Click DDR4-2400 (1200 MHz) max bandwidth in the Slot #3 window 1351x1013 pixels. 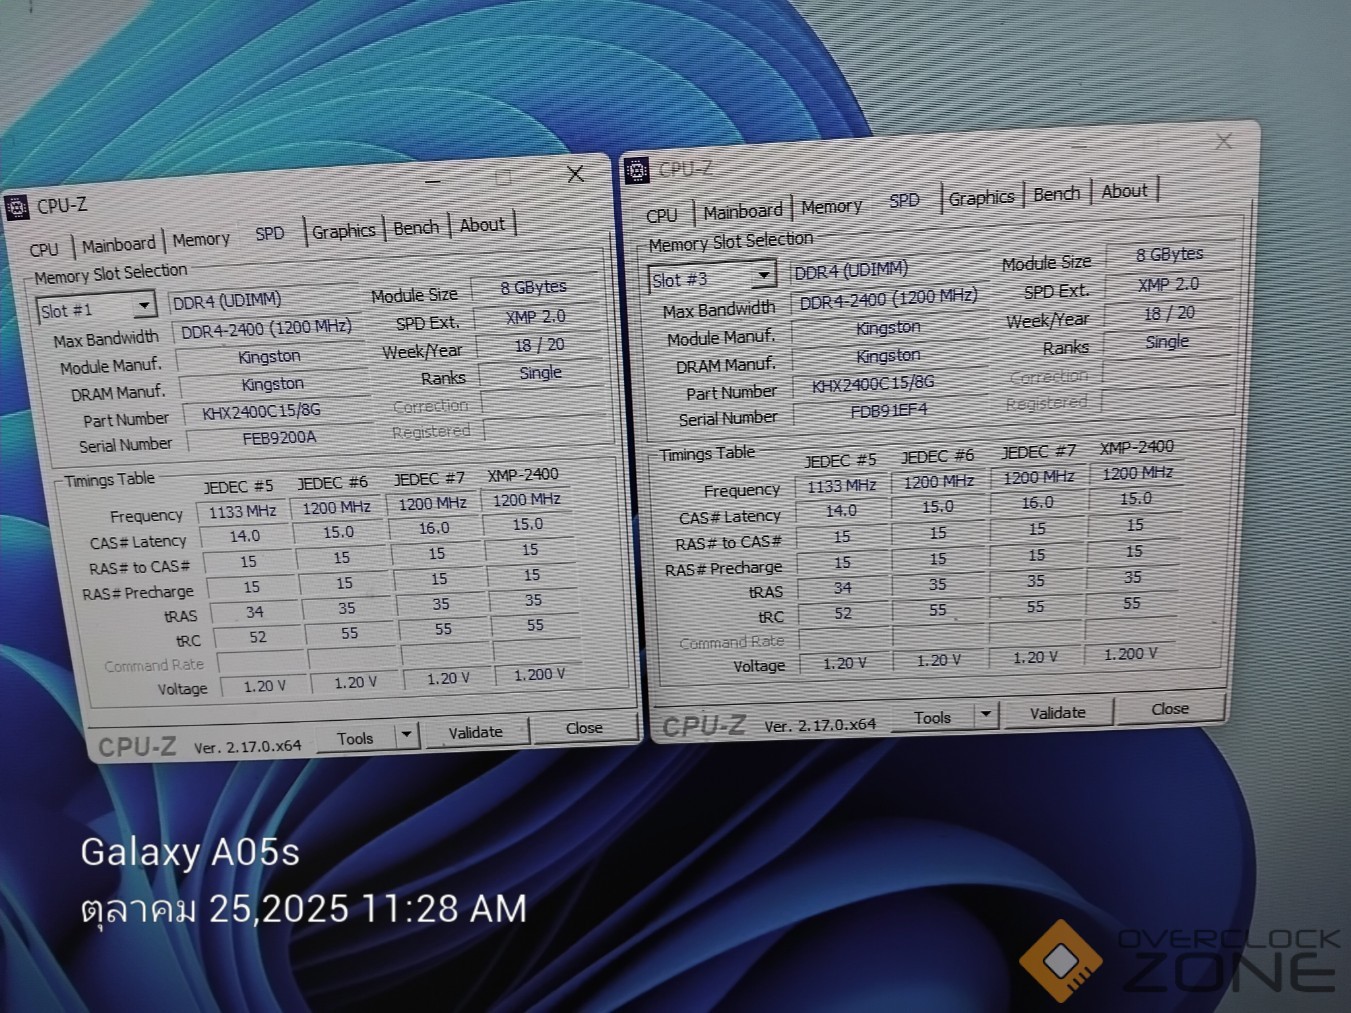[x=889, y=298]
